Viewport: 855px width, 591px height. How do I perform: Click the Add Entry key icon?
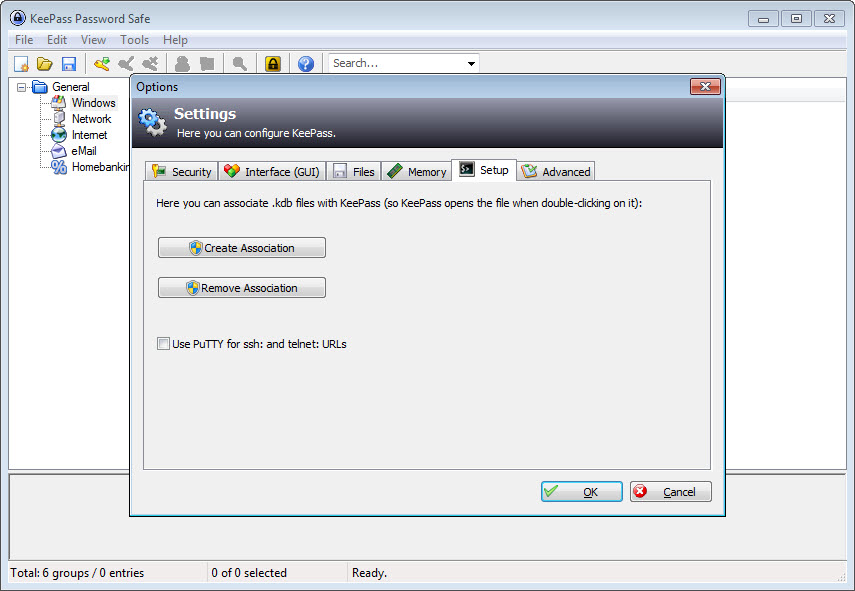click(x=101, y=64)
